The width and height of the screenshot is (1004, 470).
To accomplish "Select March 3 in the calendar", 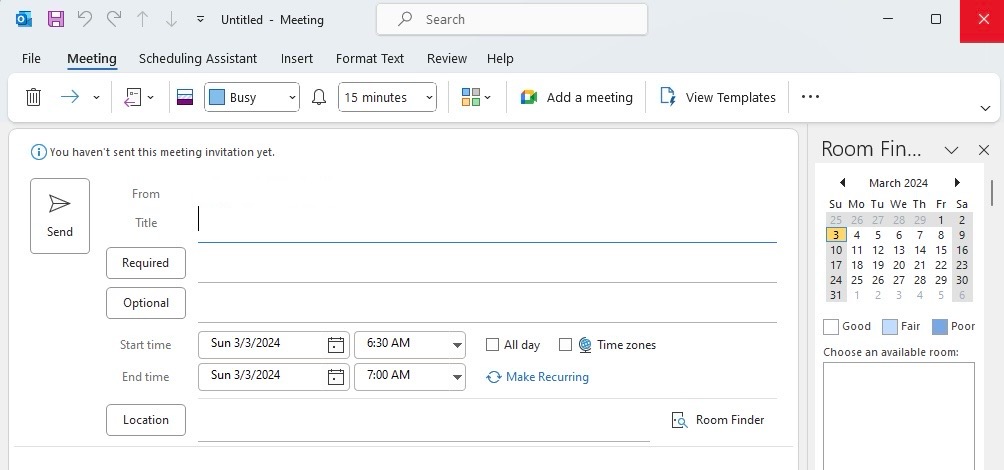I will 836,235.
